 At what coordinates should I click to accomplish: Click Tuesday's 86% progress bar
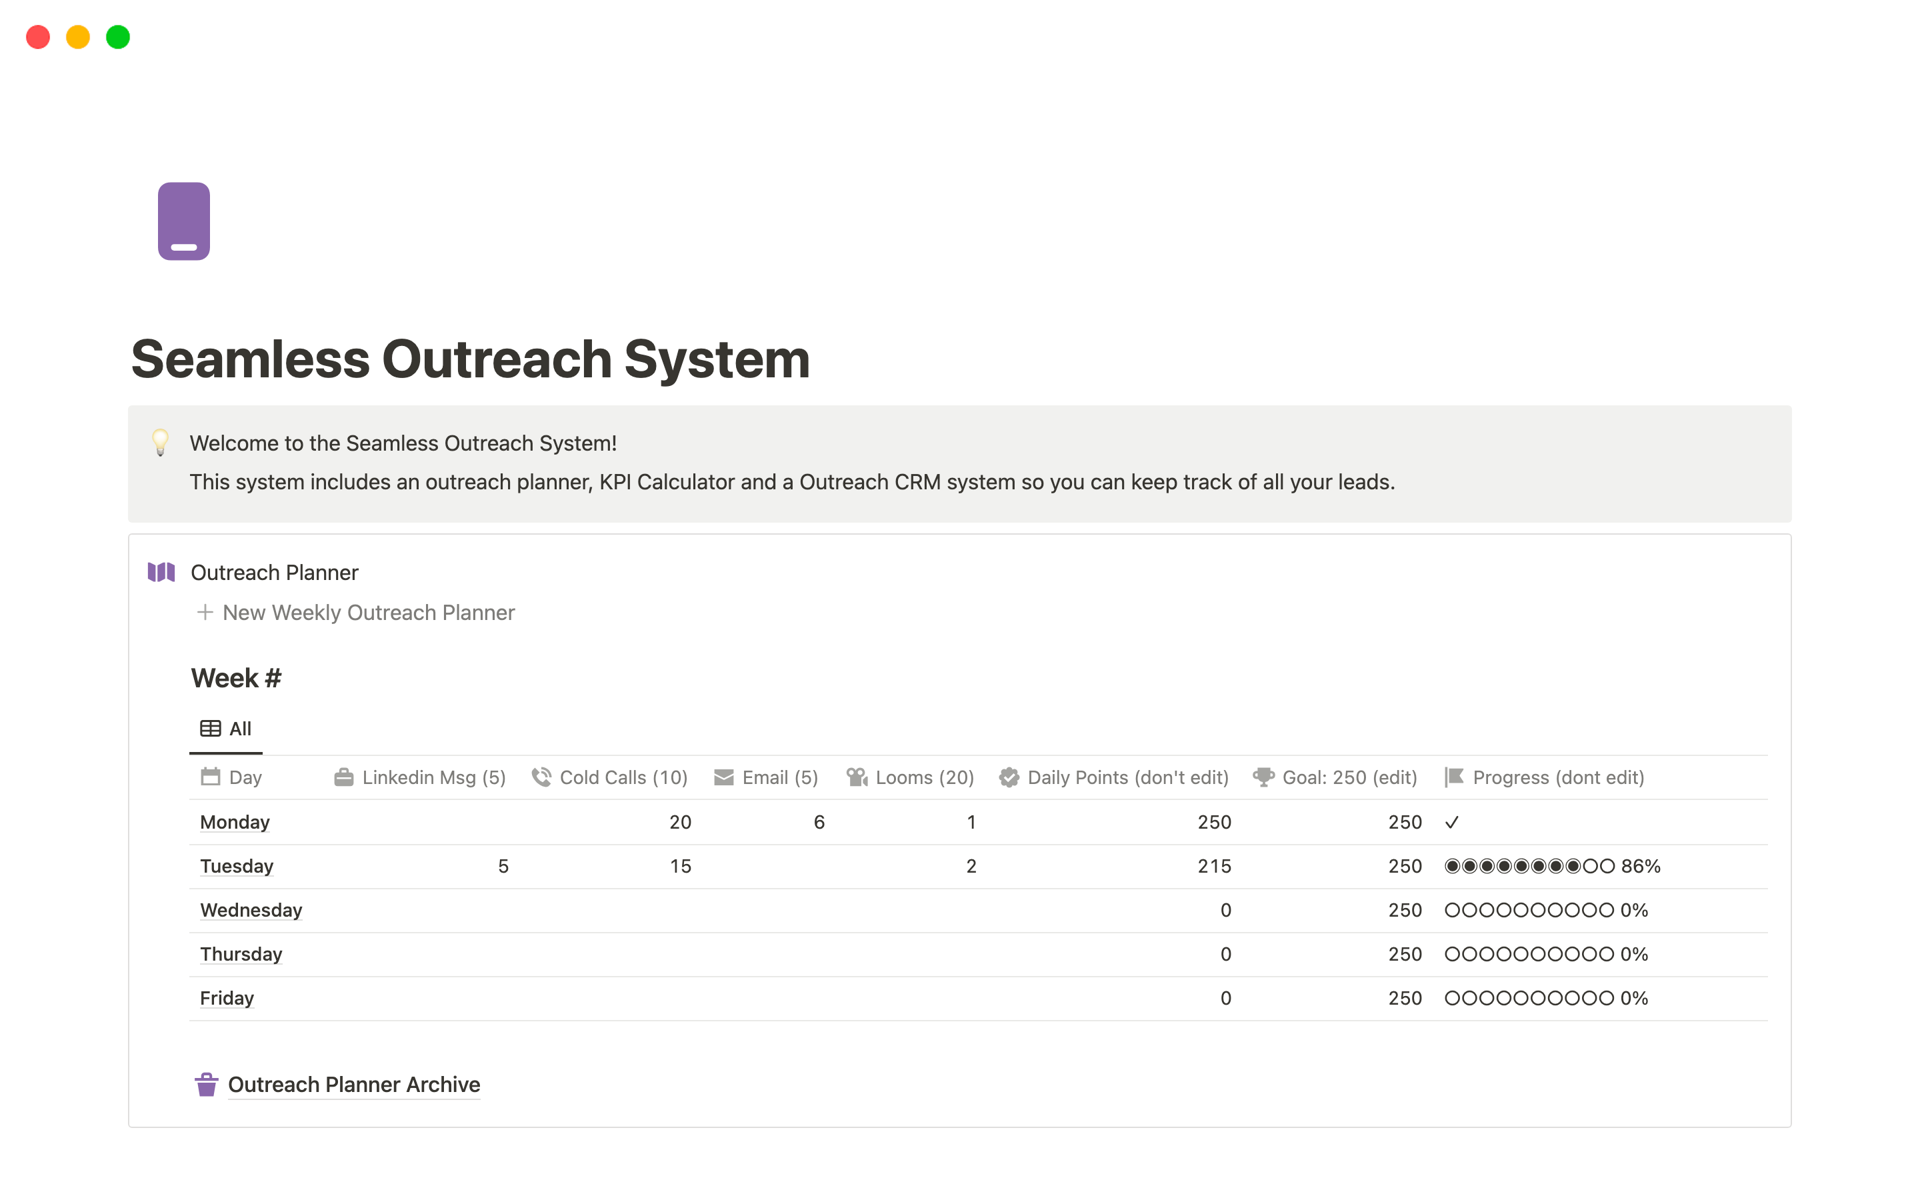pos(1552,866)
